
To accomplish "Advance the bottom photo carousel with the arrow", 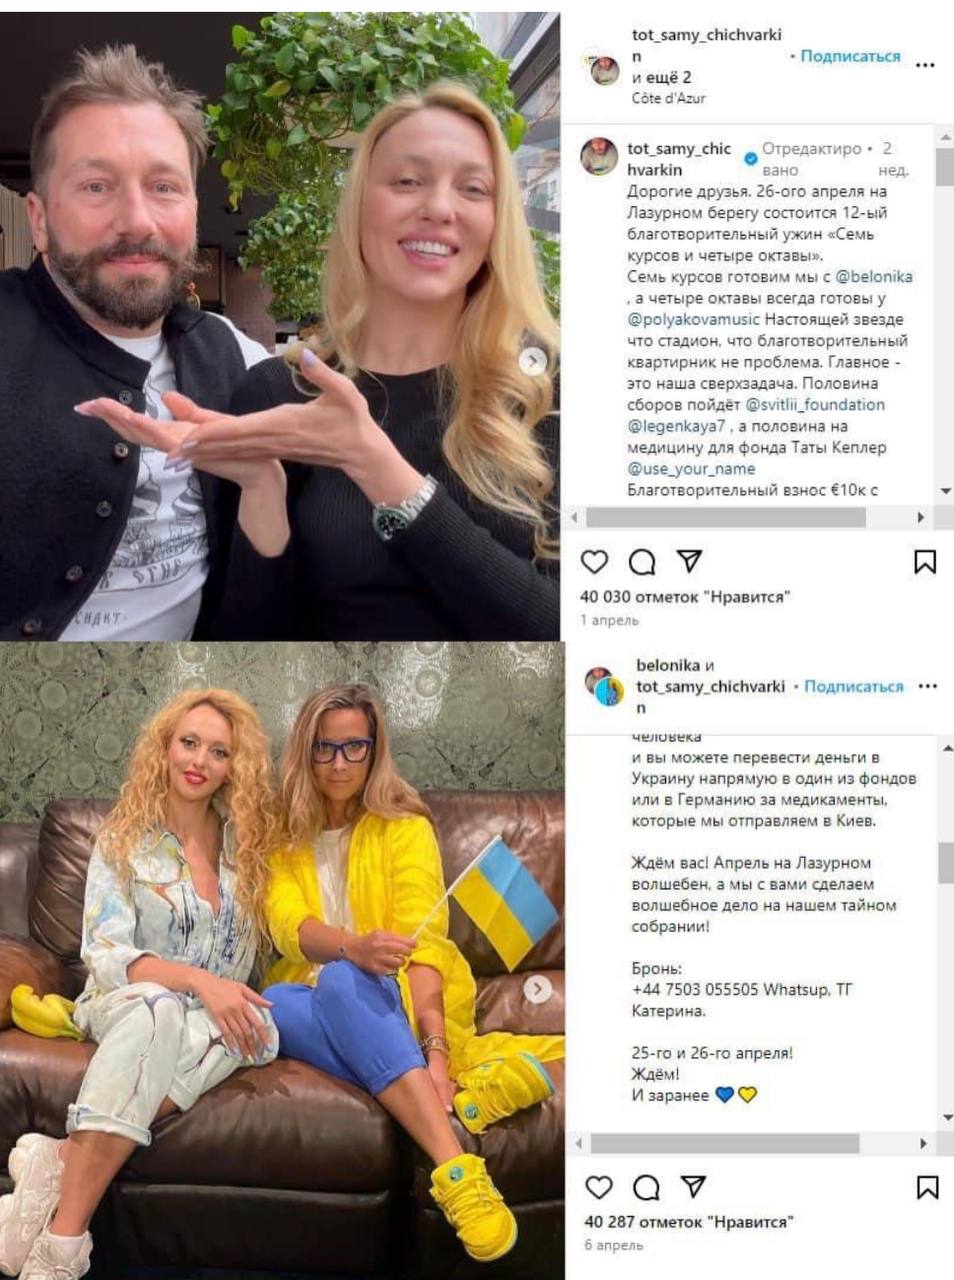I will pyautogui.click(x=538, y=989).
